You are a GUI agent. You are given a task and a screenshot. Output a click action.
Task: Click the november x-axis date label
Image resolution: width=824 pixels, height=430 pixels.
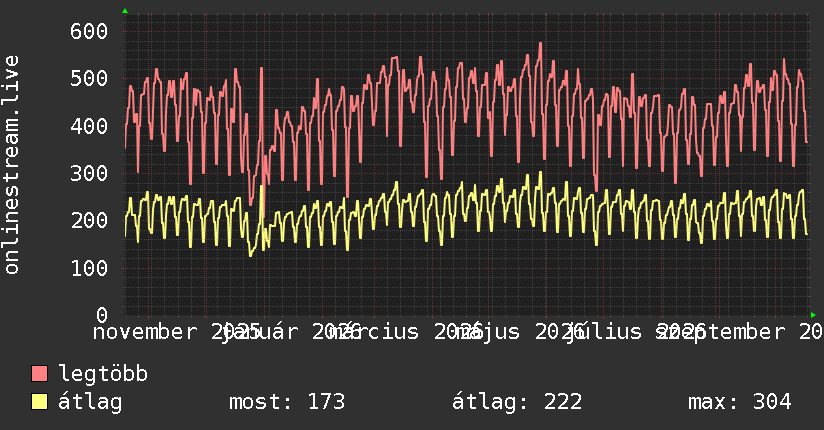click(x=145, y=332)
